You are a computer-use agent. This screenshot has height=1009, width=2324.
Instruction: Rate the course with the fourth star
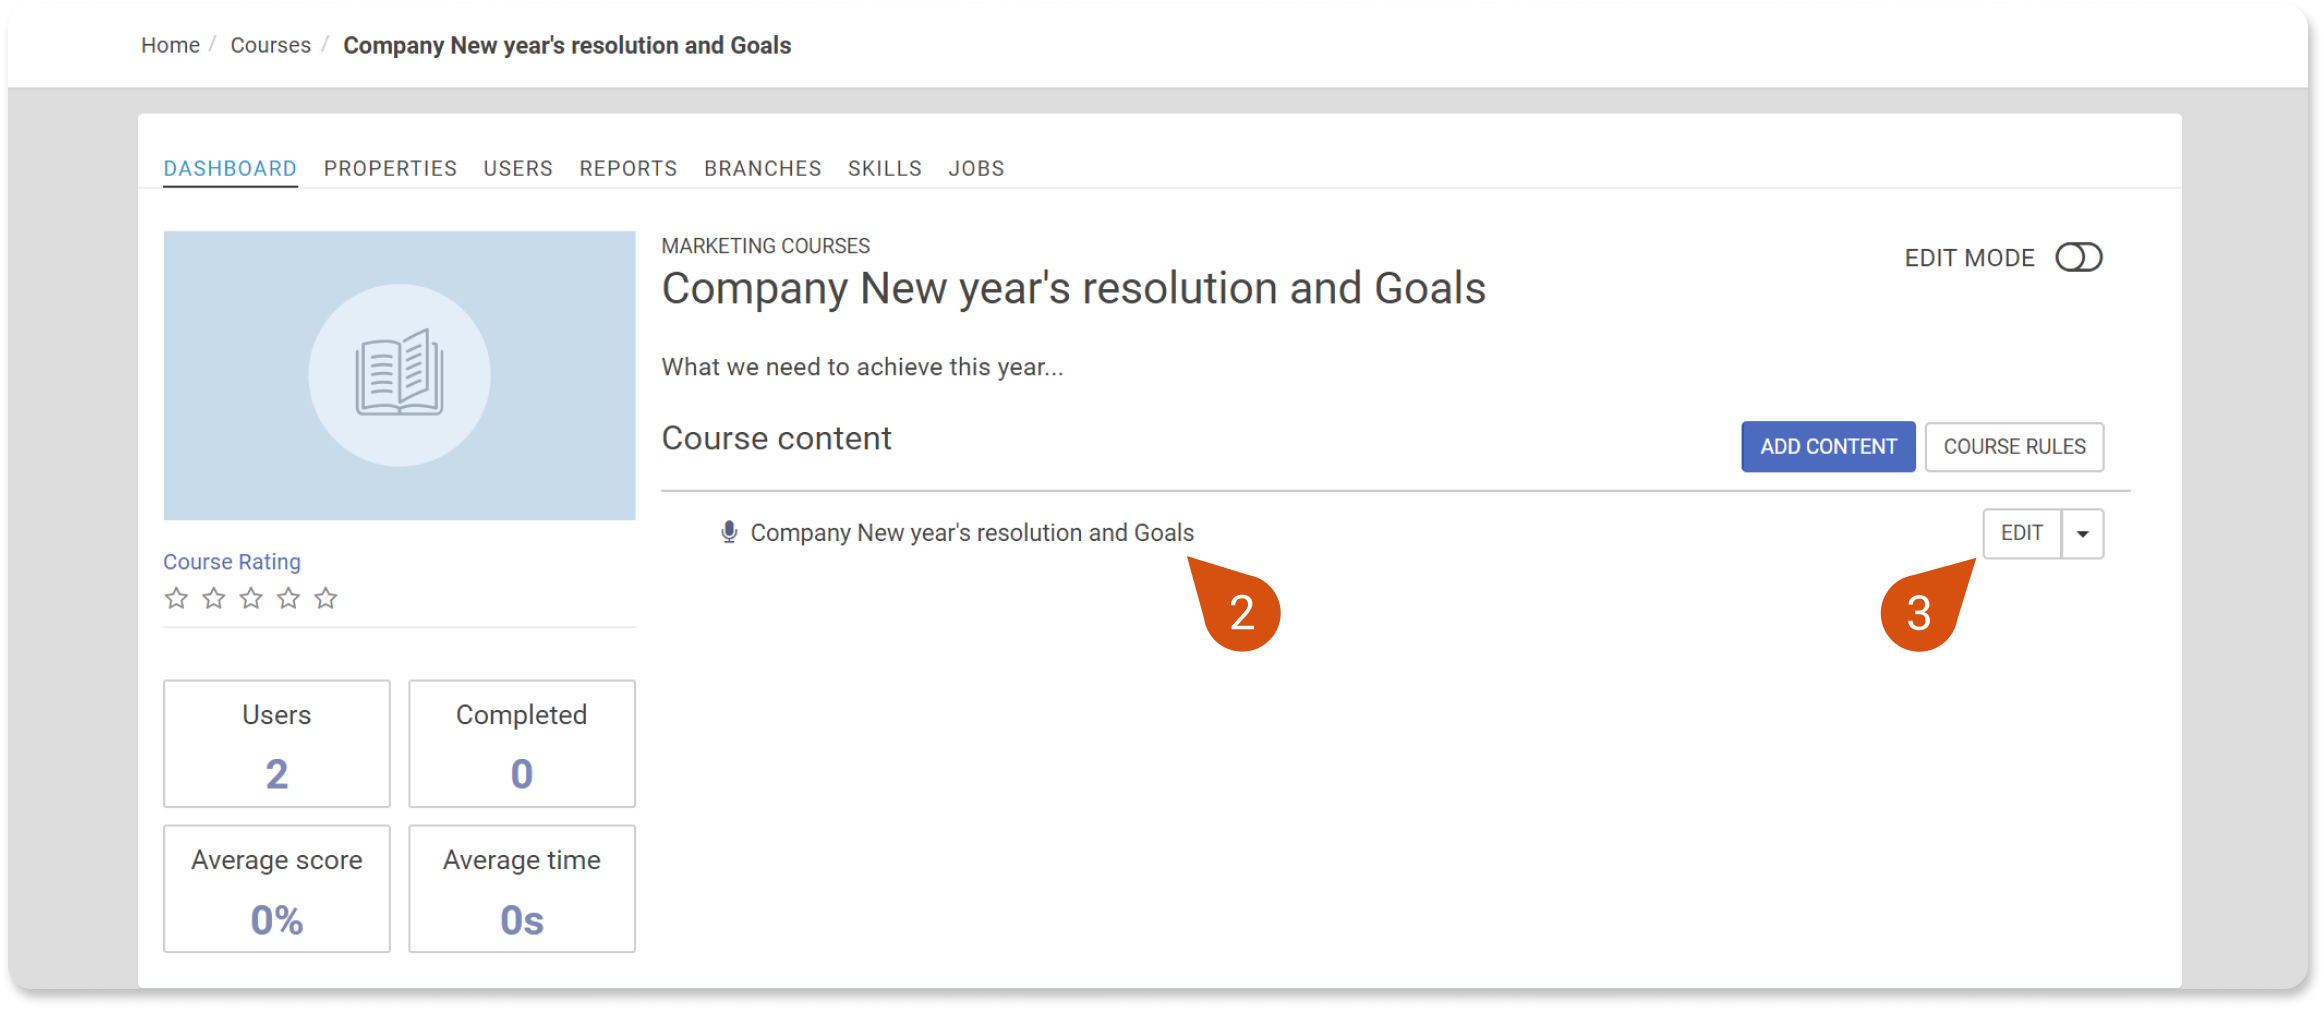coord(289,599)
